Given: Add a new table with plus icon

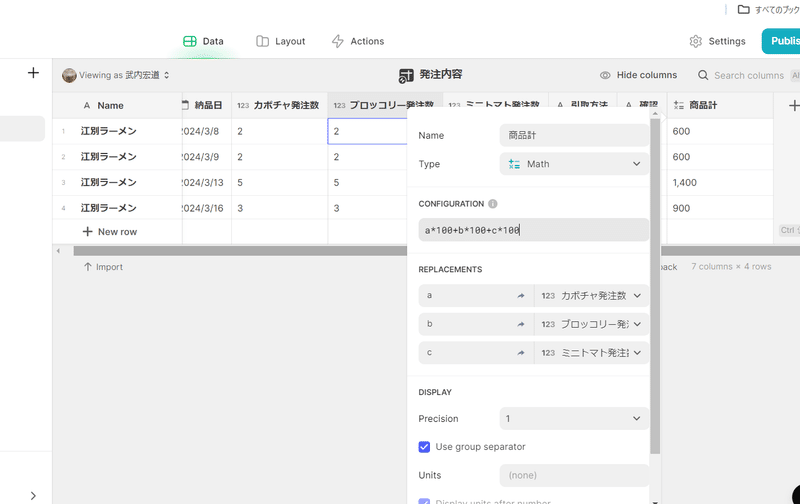Looking at the screenshot, I should click(x=33, y=73).
